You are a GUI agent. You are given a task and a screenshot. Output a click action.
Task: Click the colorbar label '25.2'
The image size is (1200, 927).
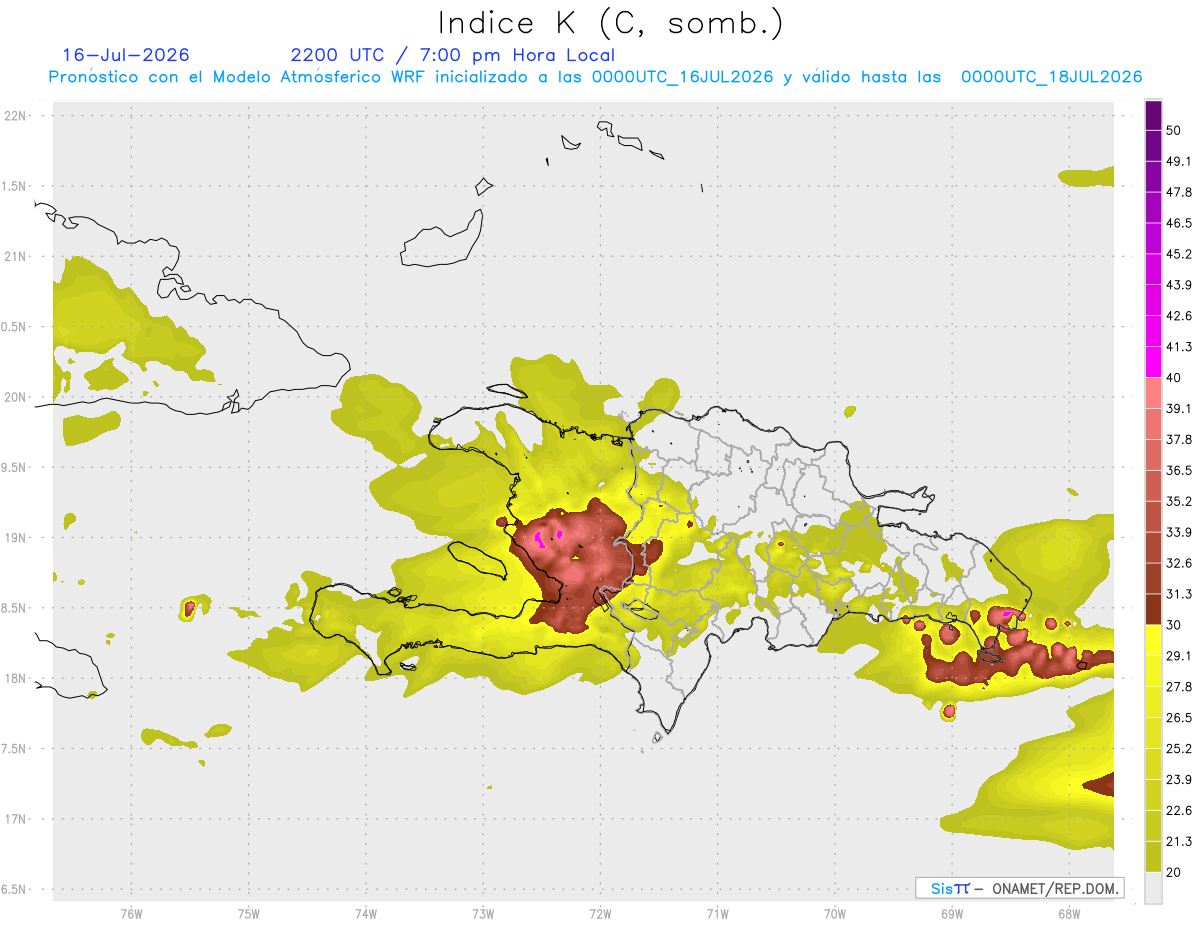pos(1178,748)
